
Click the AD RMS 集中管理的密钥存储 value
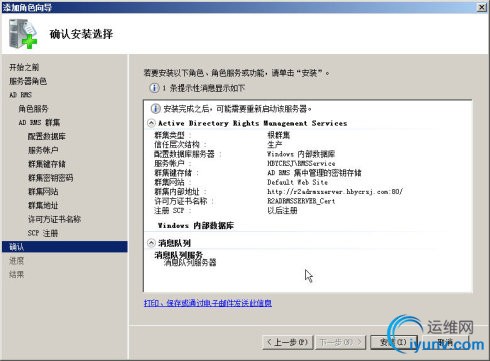tap(314, 173)
